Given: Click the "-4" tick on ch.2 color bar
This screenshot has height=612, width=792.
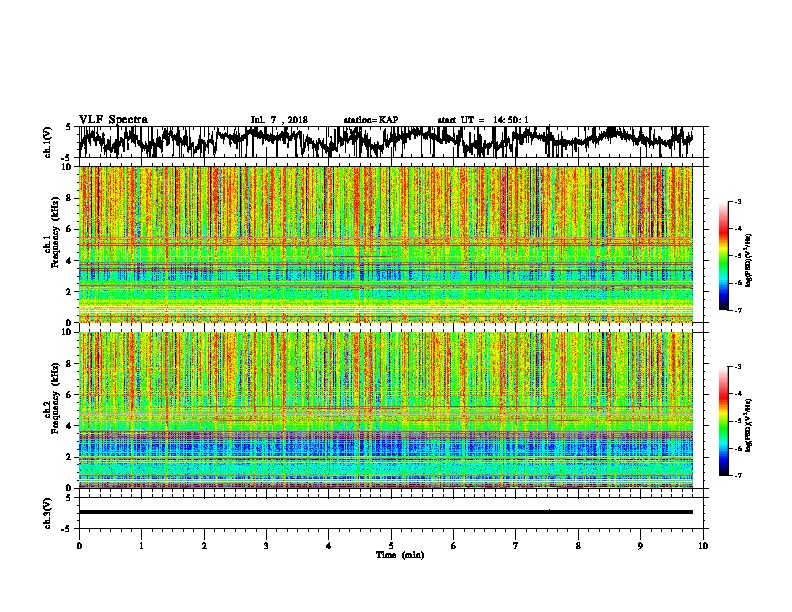Looking at the screenshot, I should pos(737,394).
